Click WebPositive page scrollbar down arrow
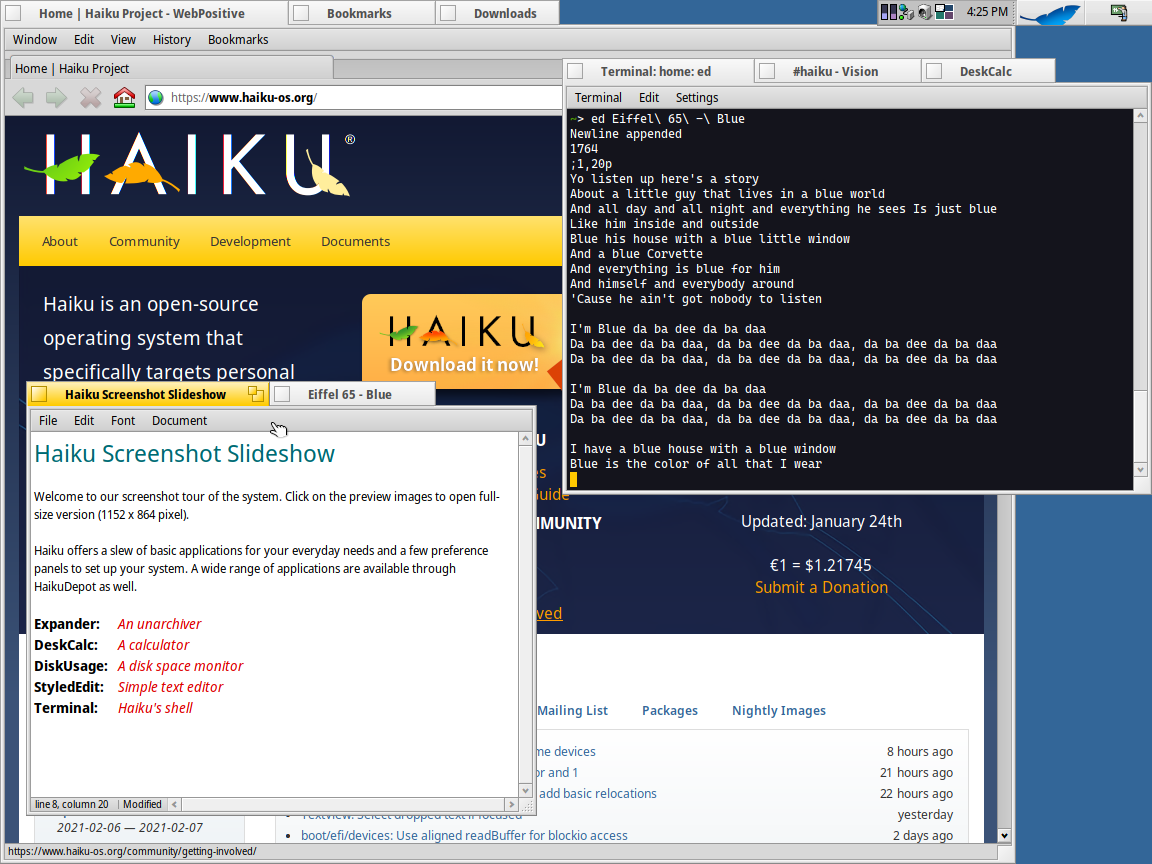This screenshot has width=1152, height=864. pyautogui.click(x=1004, y=835)
